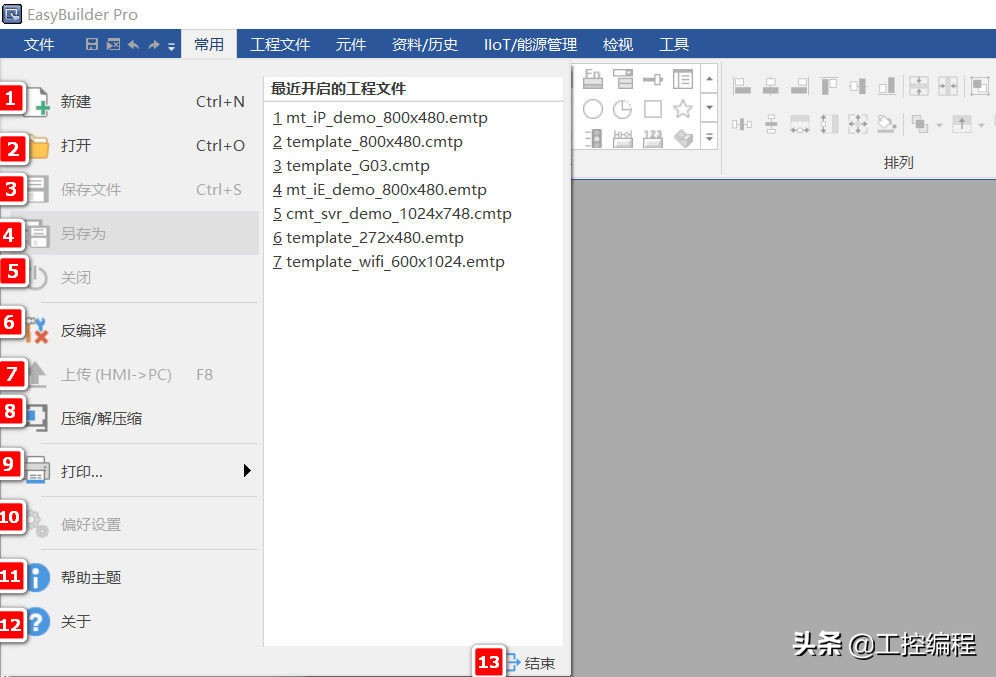The height and width of the screenshot is (677, 996).
Task: Click the compile icon next to save
Action: click(x=113, y=44)
